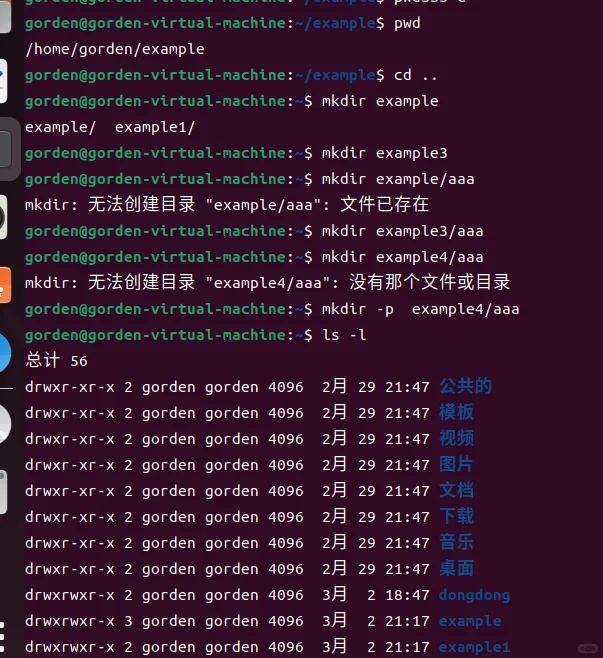Click the pwd command text
603x658 pixels.
tap(407, 24)
